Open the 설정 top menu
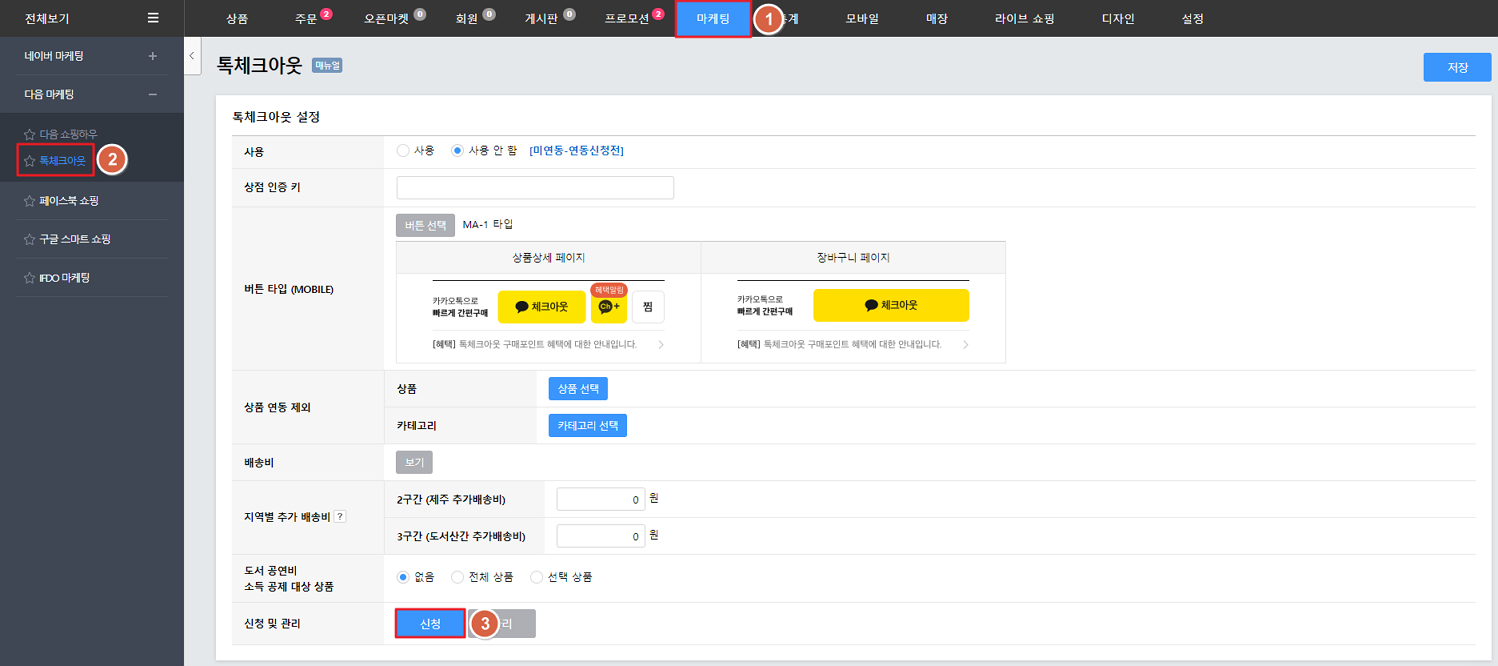The image size is (1498, 666). click(x=1192, y=19)
